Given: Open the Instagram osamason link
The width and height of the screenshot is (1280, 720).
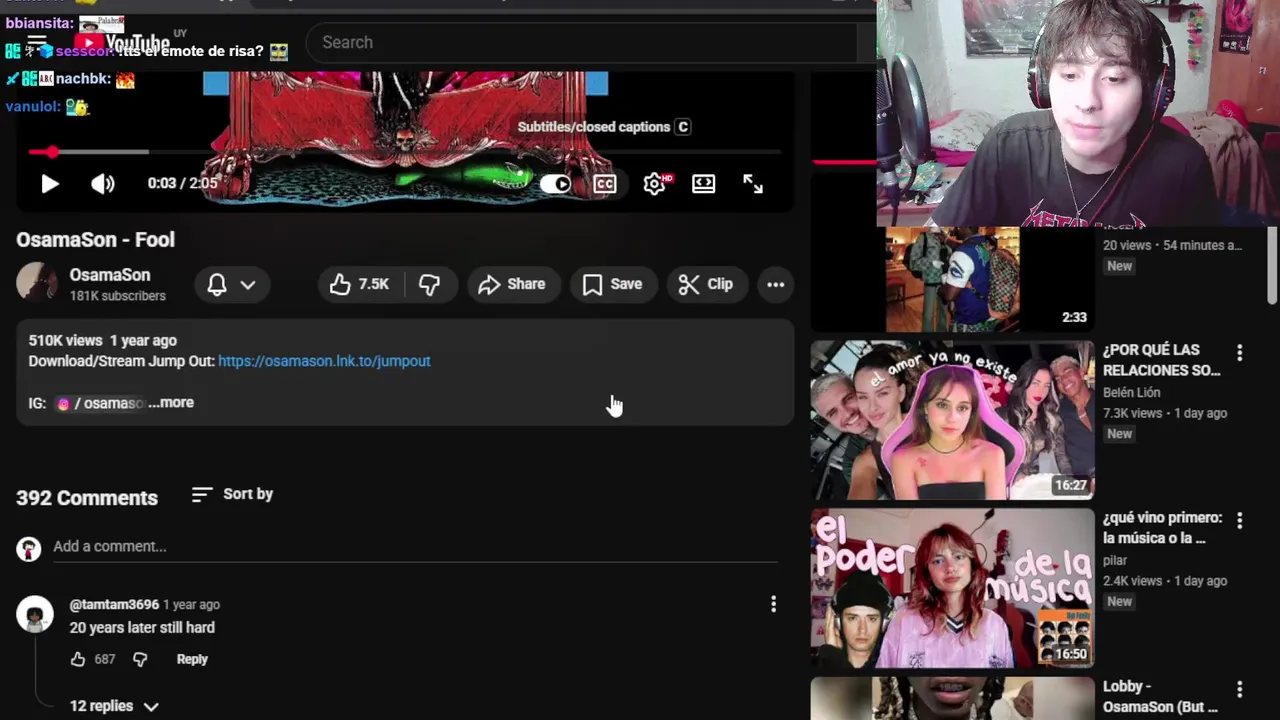Looking at the screenshot, I should [x=101, y=403].
